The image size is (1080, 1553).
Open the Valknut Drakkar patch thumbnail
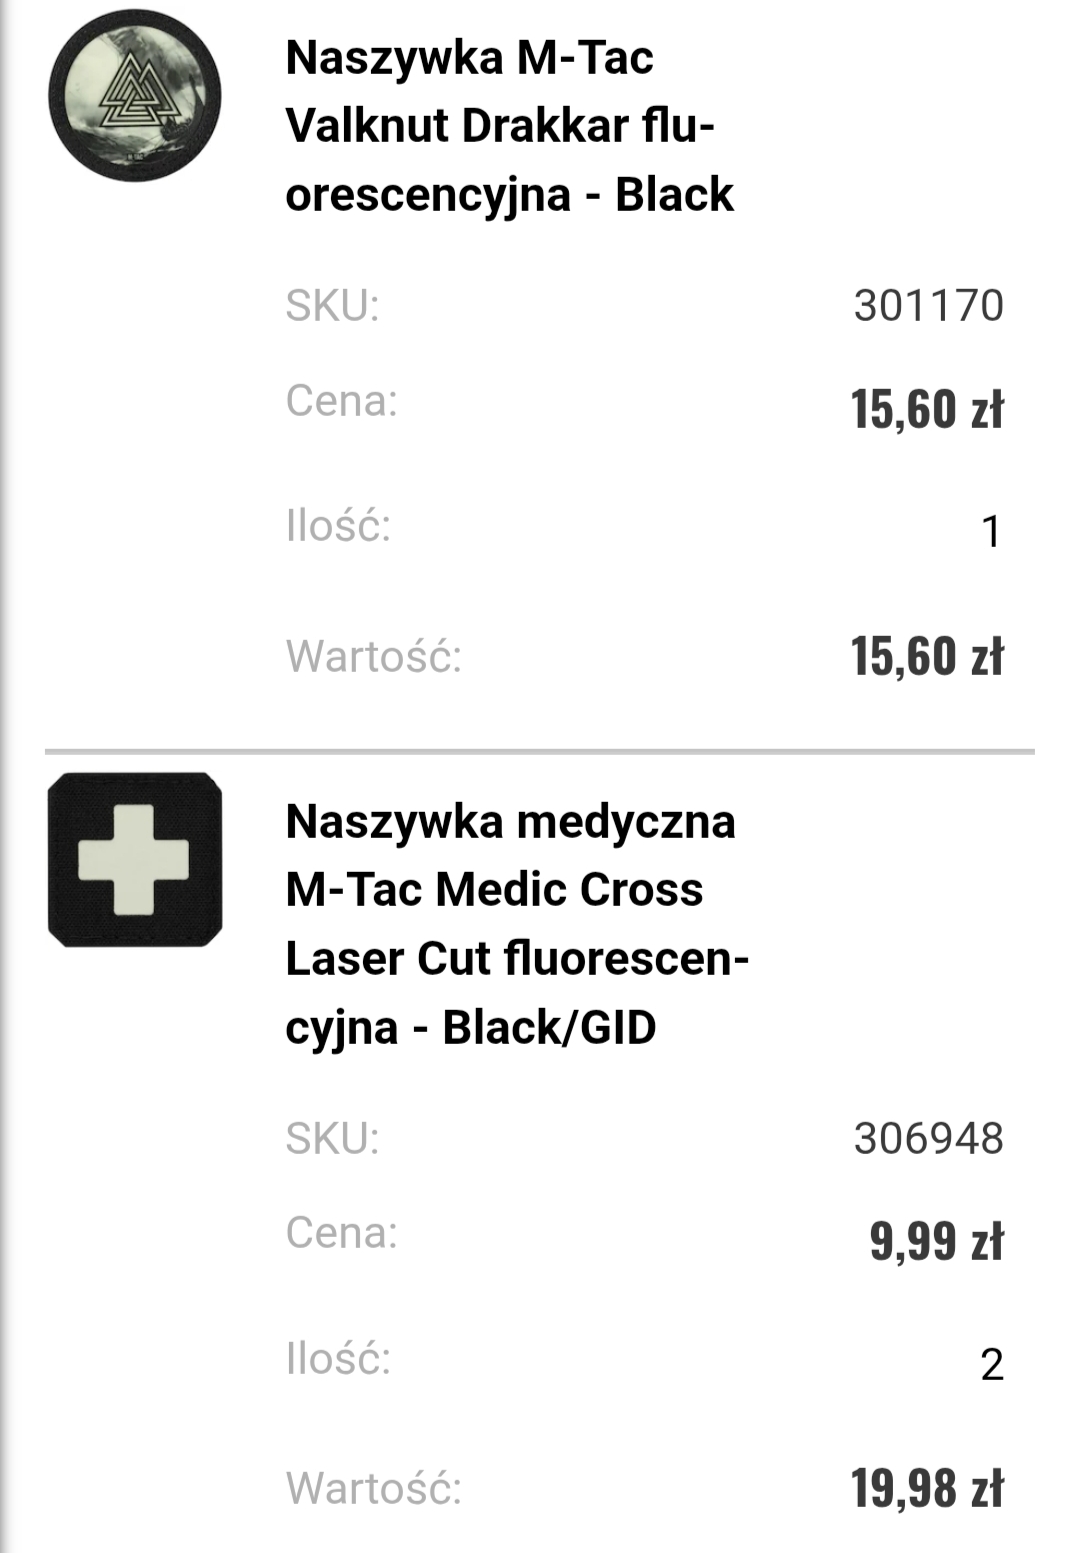pos(135,96)
